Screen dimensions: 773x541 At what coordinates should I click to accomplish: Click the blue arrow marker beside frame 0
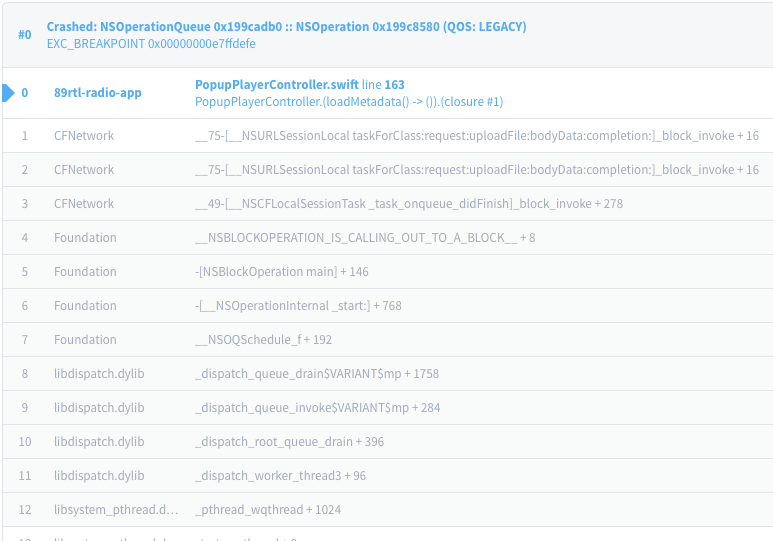[8, 93]
